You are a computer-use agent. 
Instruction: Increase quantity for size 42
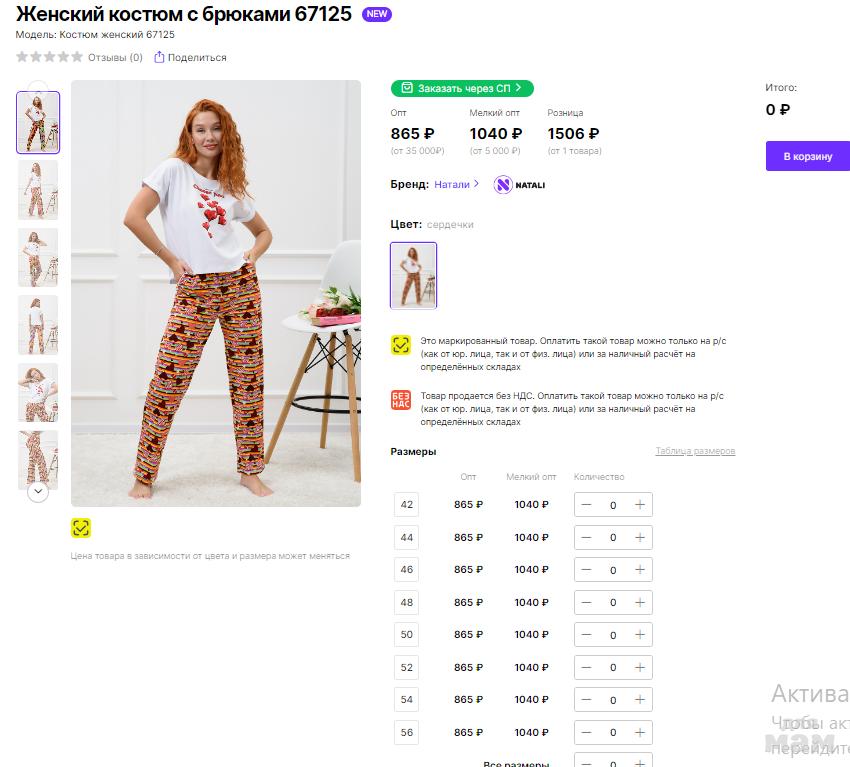640,505
